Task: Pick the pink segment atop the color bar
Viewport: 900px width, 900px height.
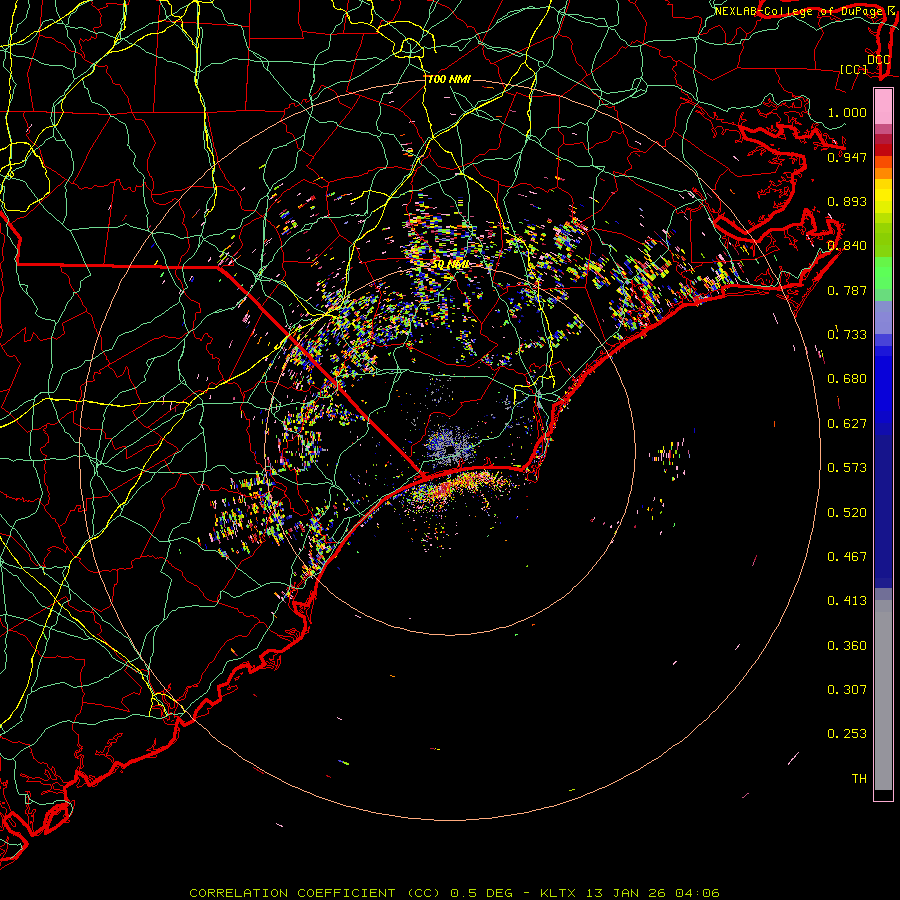Action: pos(883,106)
